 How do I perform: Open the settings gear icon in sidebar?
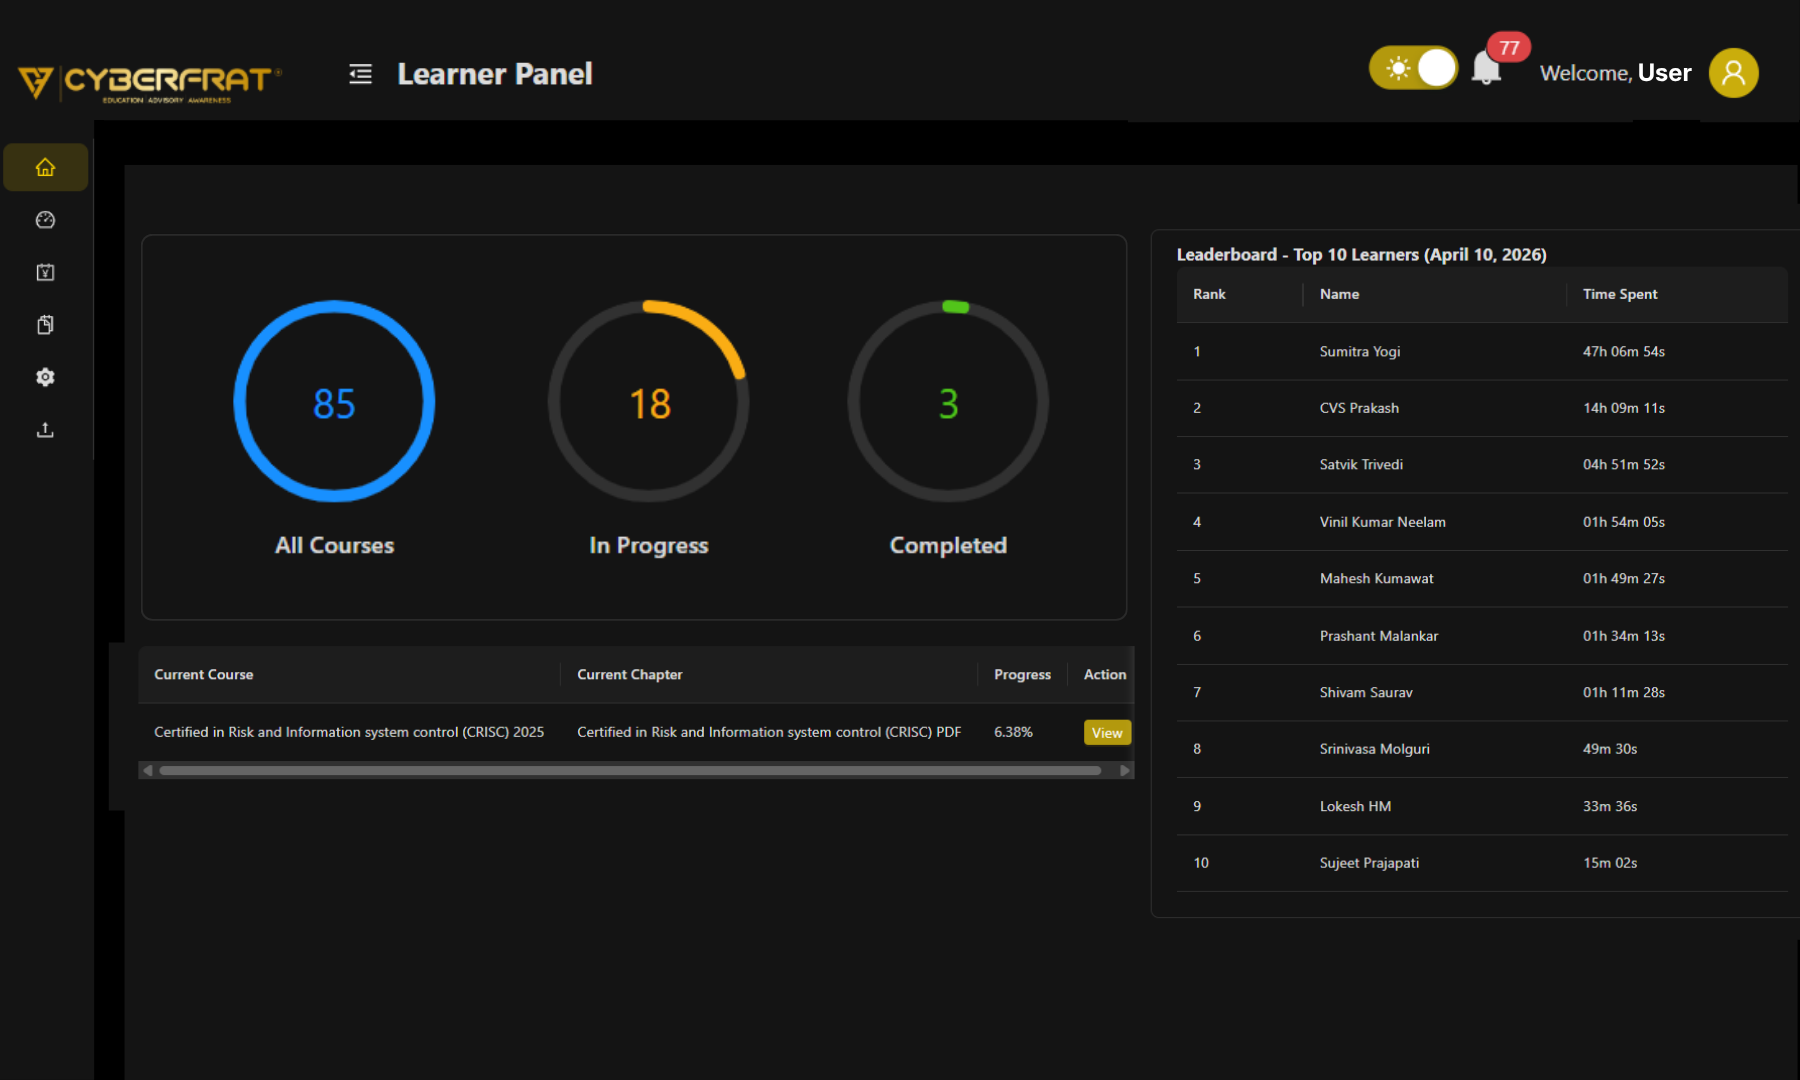(x=45, y=377)
